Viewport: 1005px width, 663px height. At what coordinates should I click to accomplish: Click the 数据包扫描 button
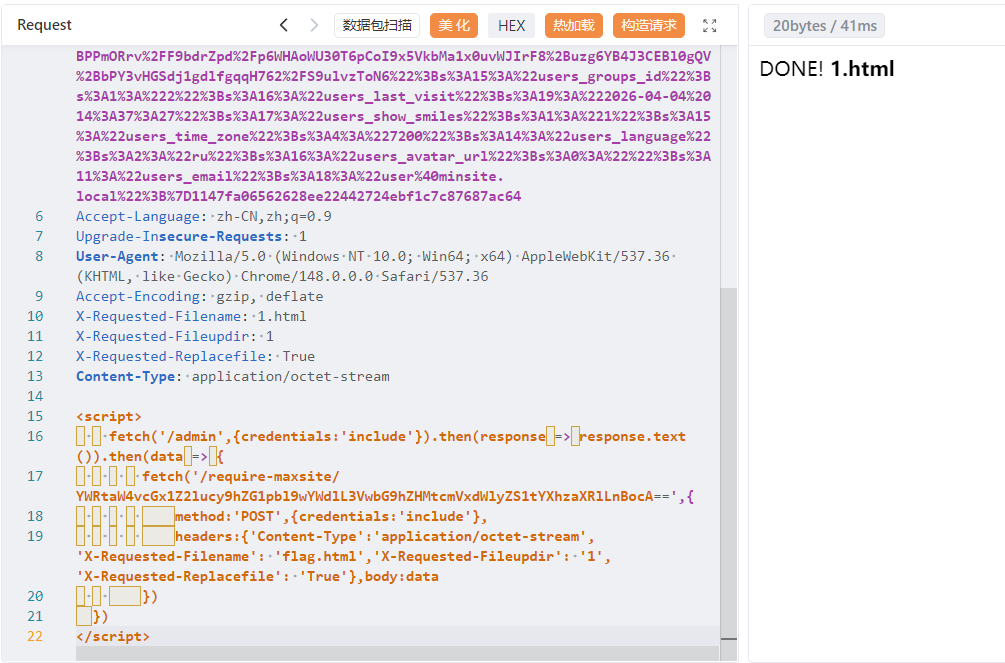click(377, 26)
